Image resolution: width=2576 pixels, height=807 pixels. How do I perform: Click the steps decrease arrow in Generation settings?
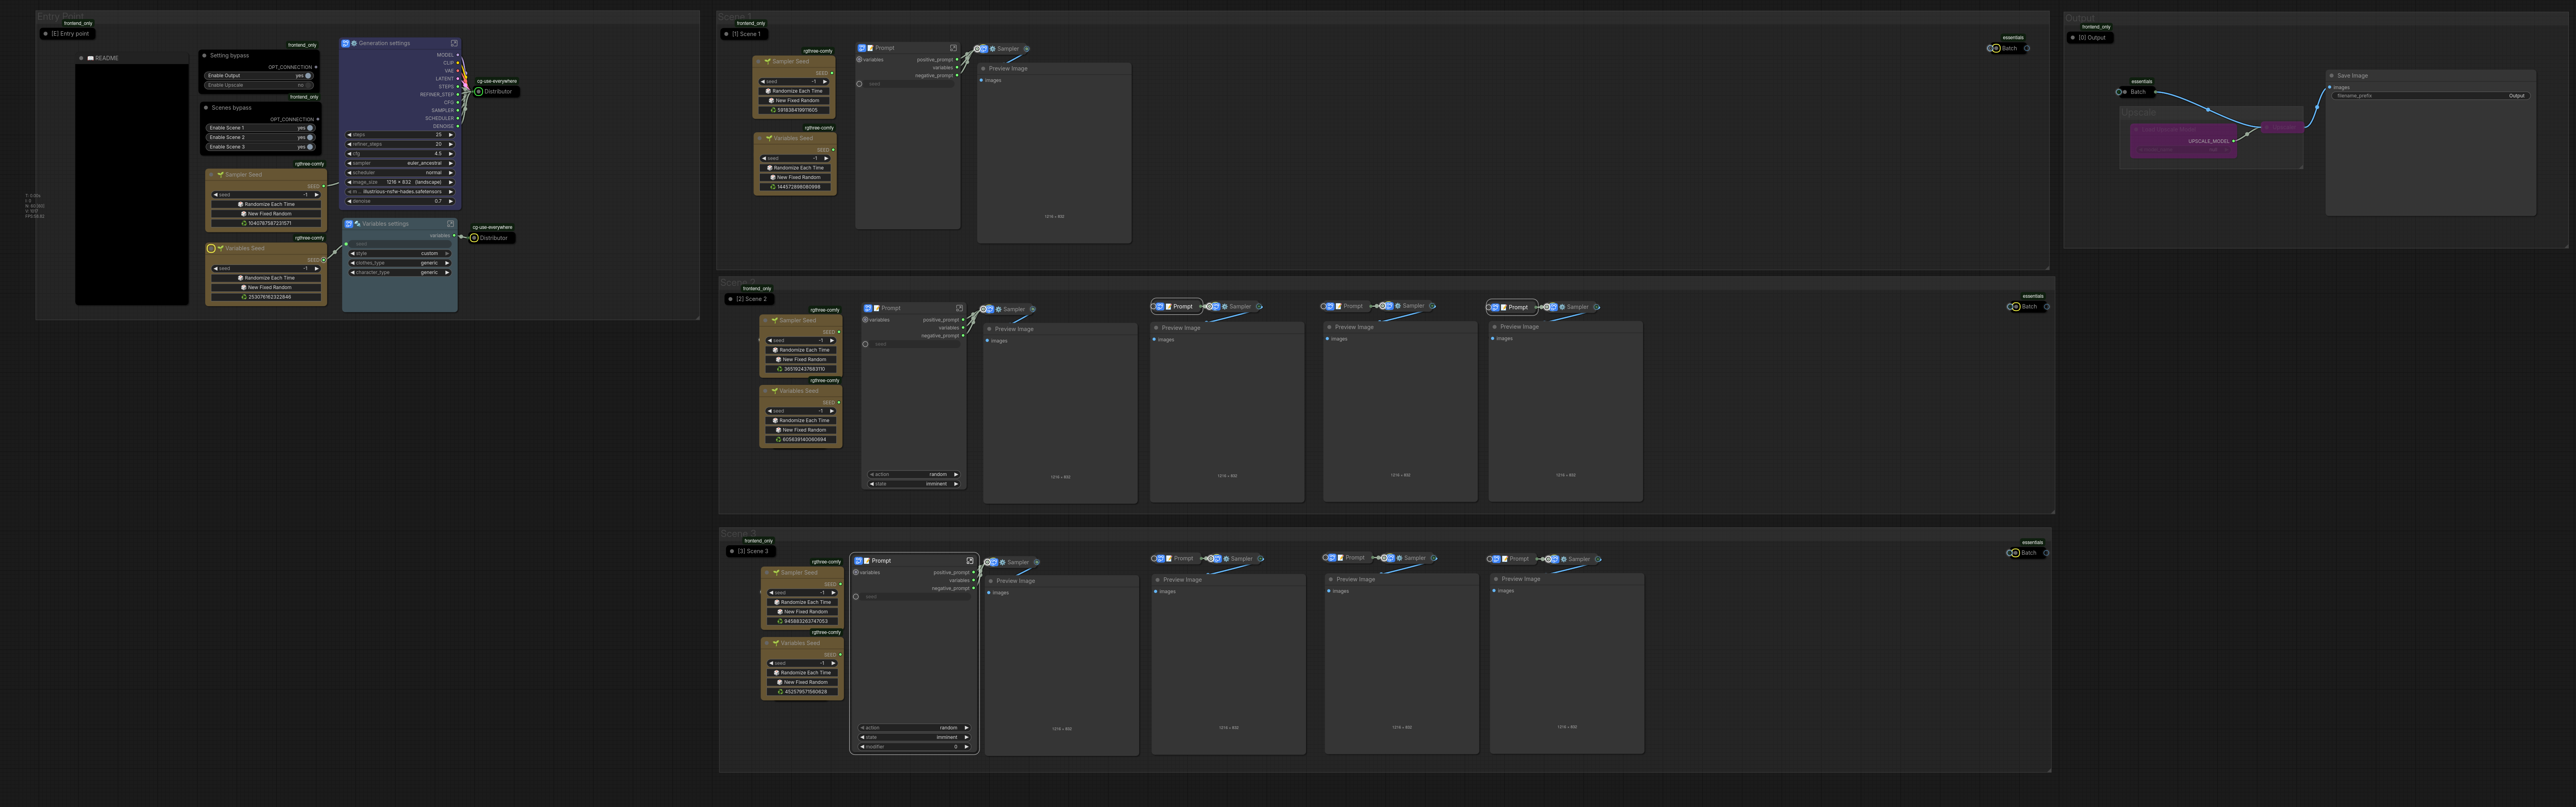(349, 135)
